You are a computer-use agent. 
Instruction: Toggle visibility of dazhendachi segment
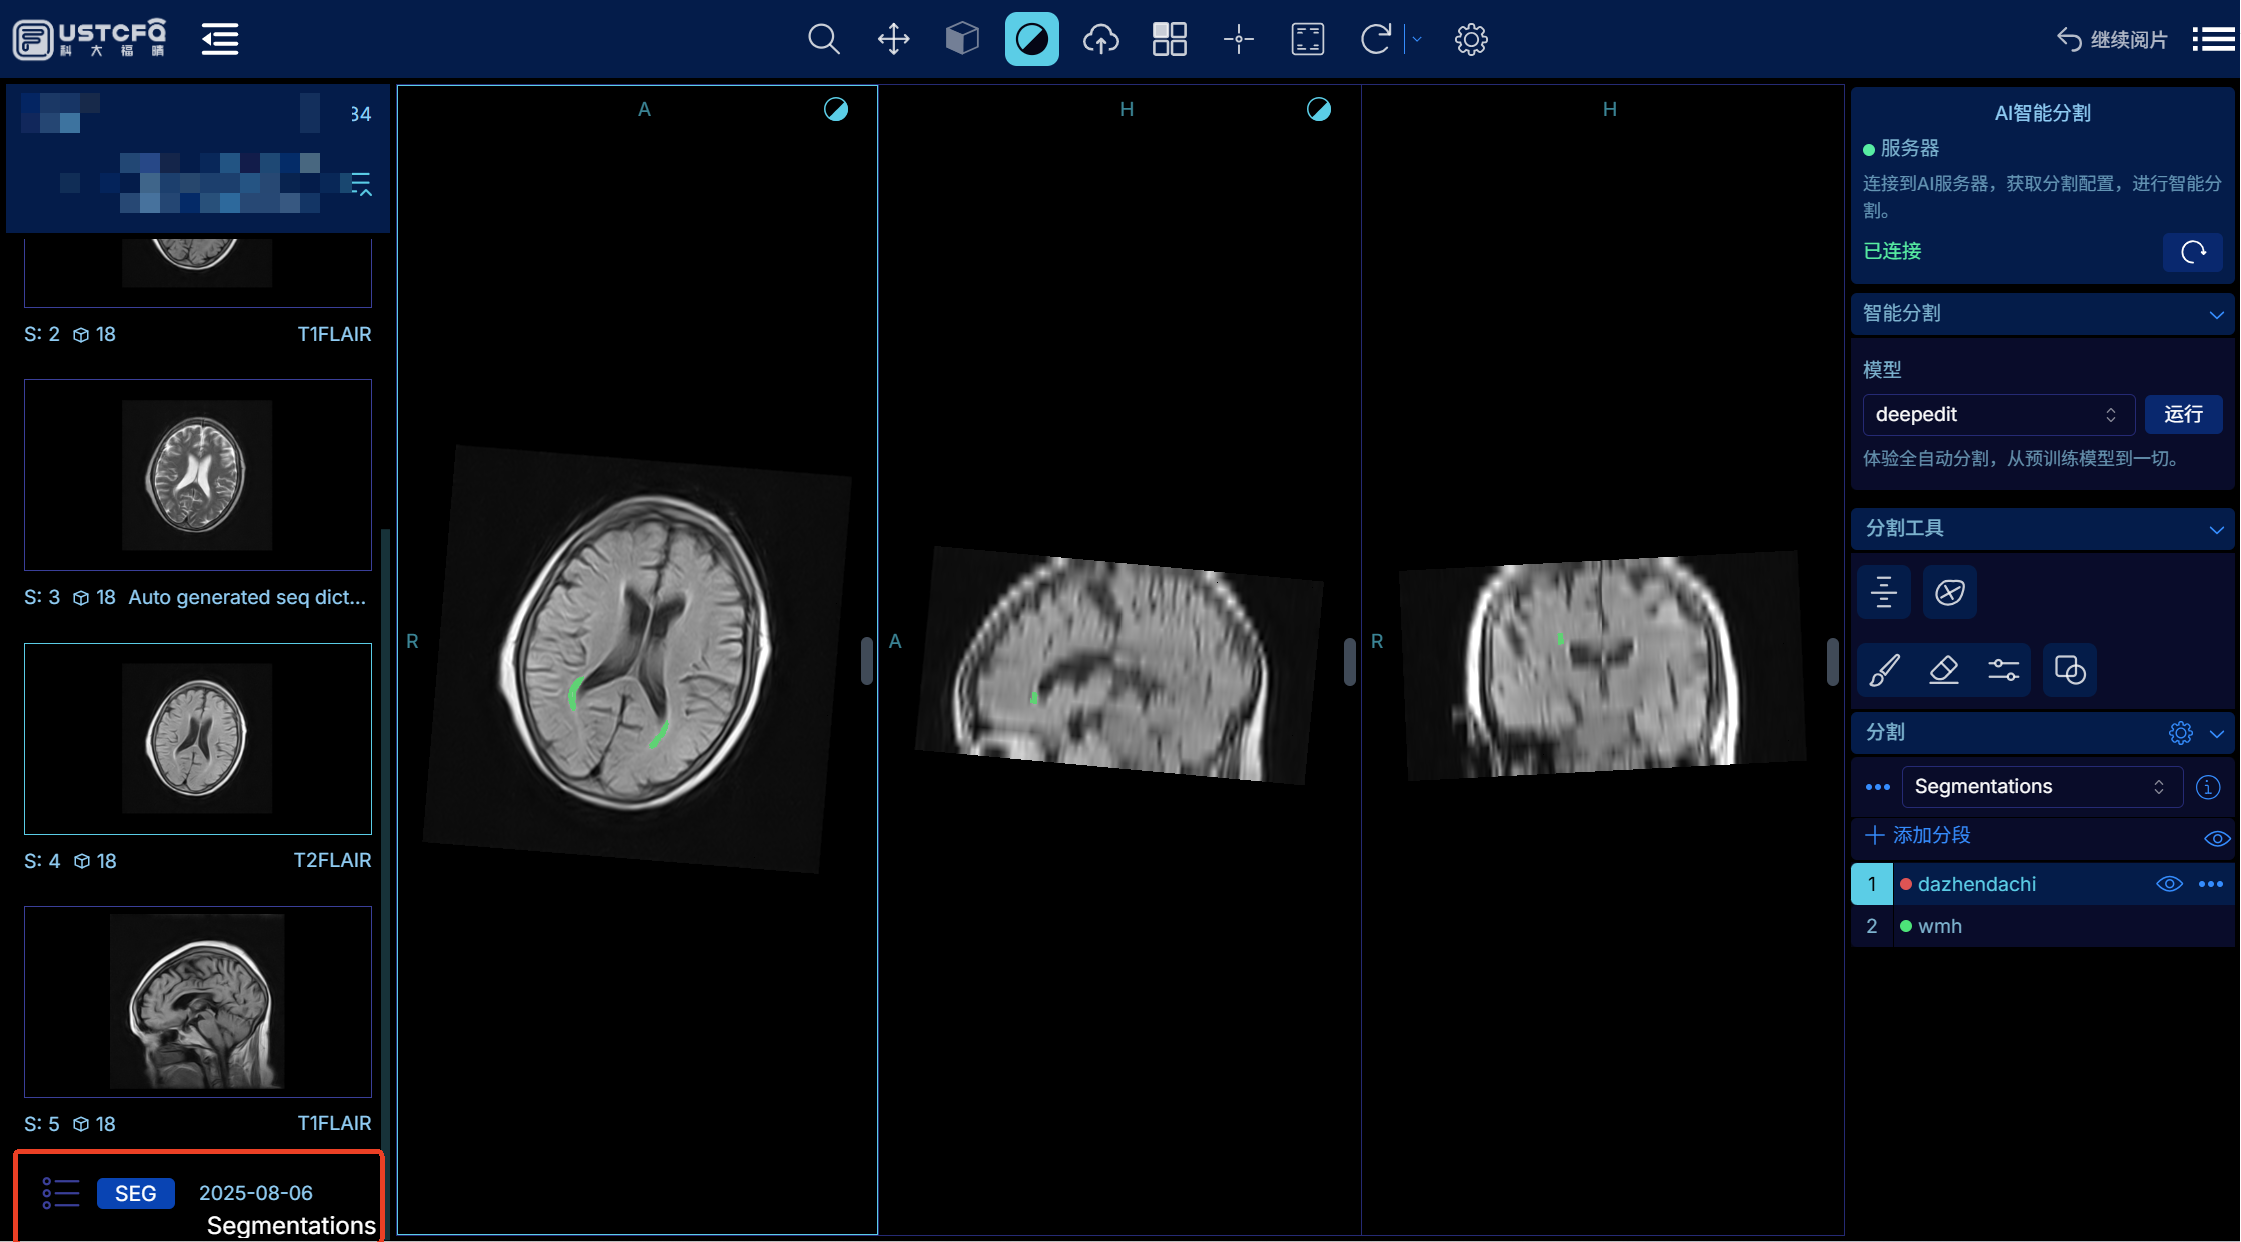(x=2168, y=884)
